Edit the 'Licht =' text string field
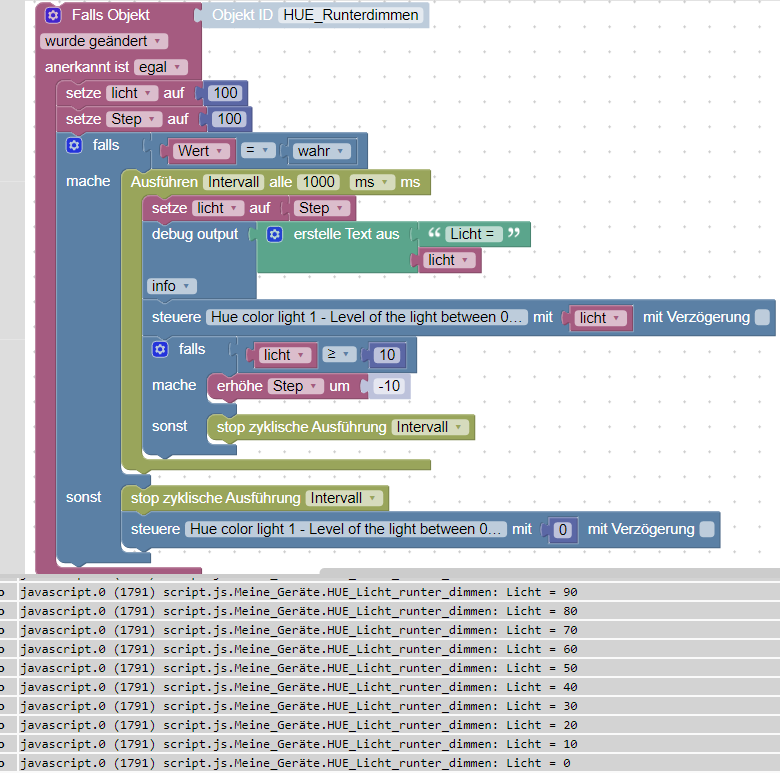 pos(472,234)
